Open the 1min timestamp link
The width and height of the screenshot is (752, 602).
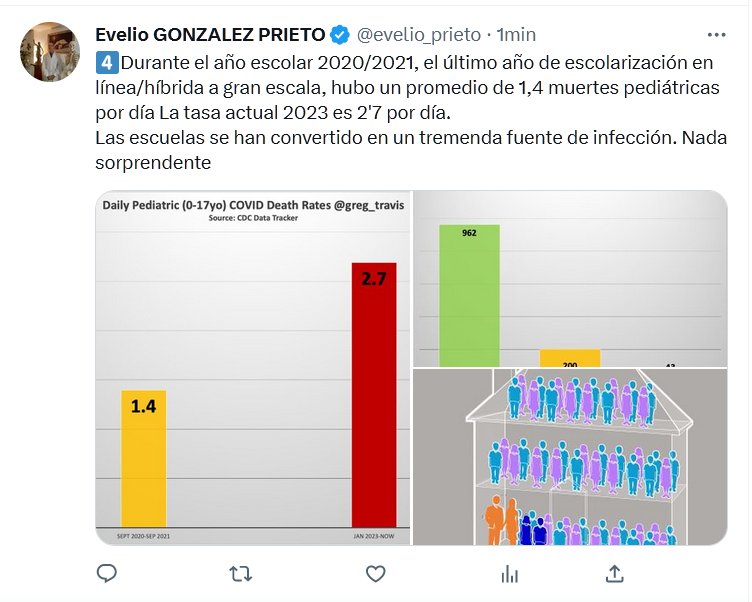pos(516,36)
